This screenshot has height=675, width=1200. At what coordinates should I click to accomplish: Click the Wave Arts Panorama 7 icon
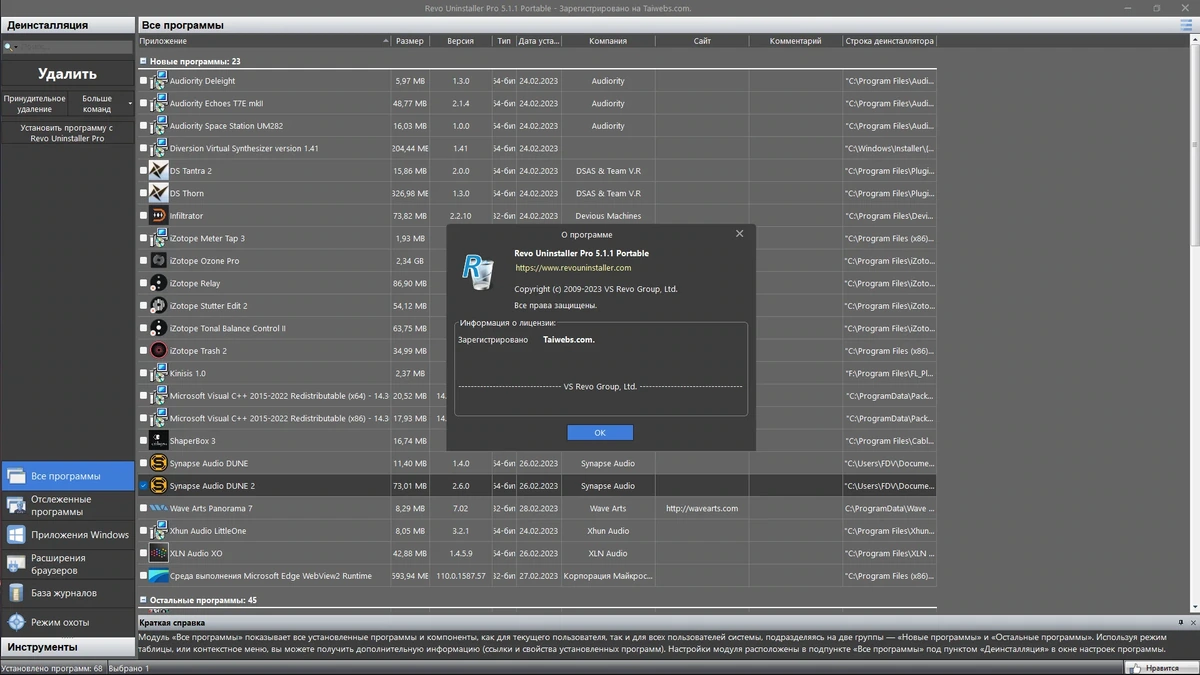click(x=158, y=508)
